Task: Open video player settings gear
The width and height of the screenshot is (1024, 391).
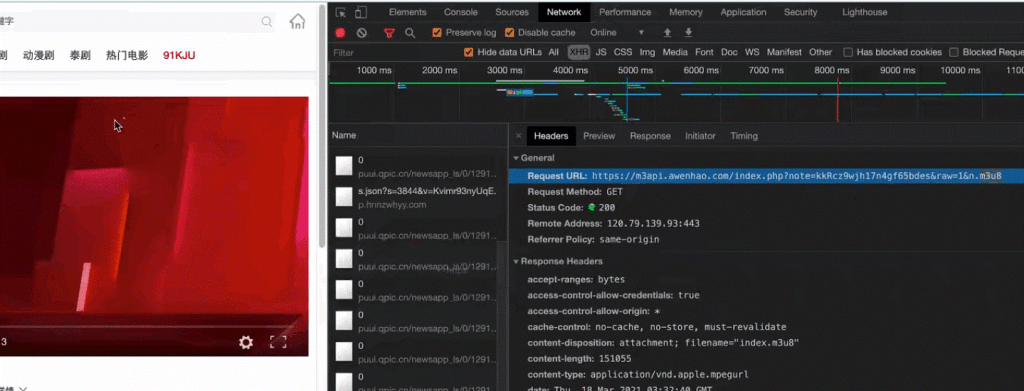Action: click(x=246, y=342)
